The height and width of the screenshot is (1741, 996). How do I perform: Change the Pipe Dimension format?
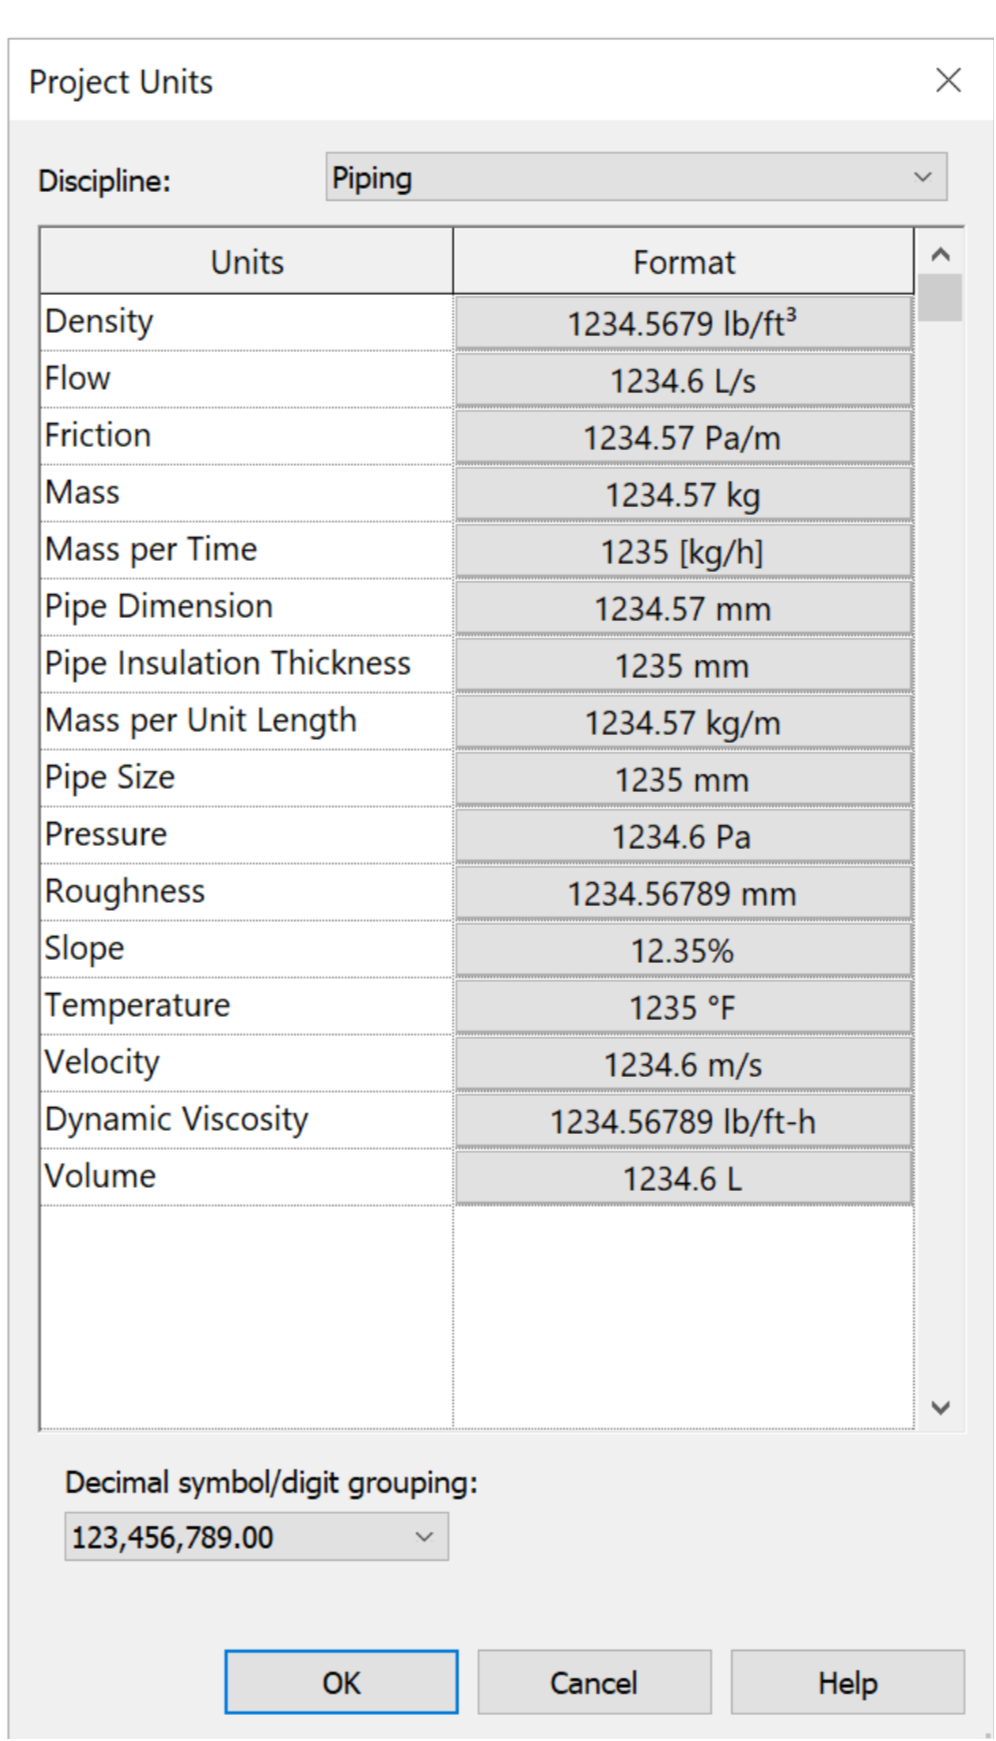[x=683, y=608]
